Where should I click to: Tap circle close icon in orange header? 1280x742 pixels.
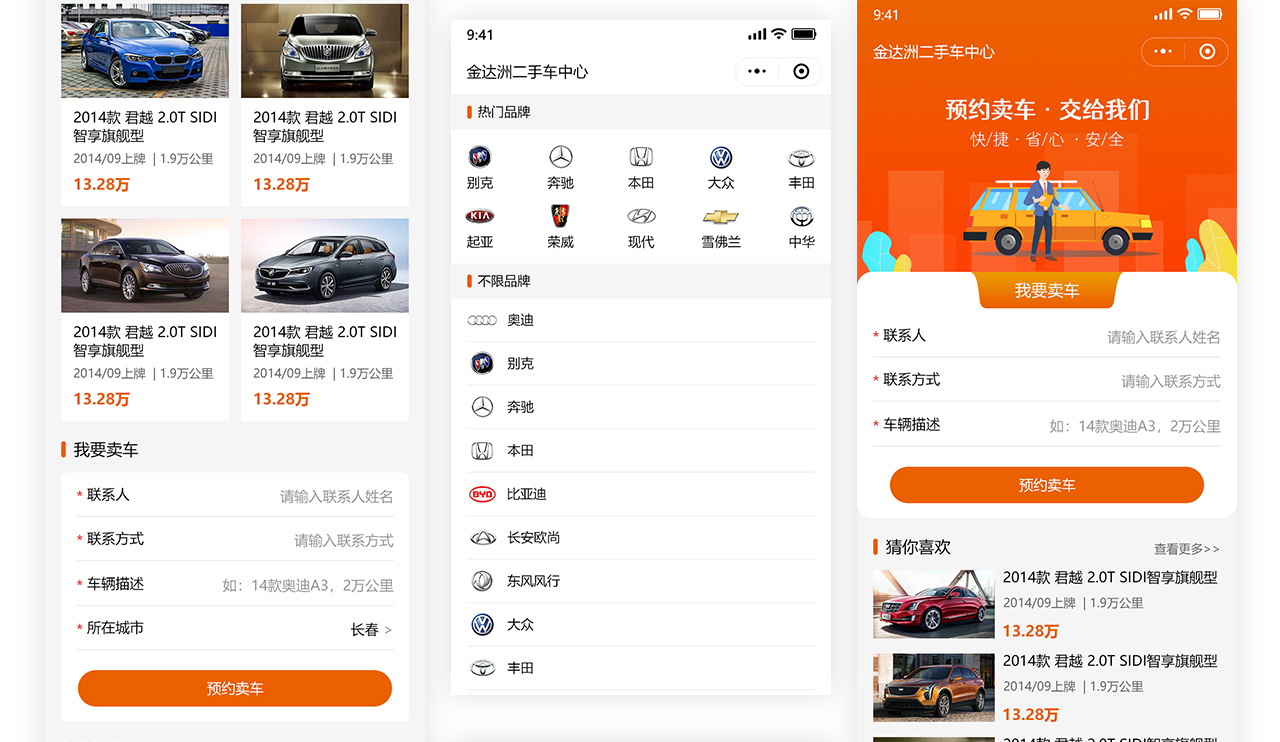coord(1207,52)
